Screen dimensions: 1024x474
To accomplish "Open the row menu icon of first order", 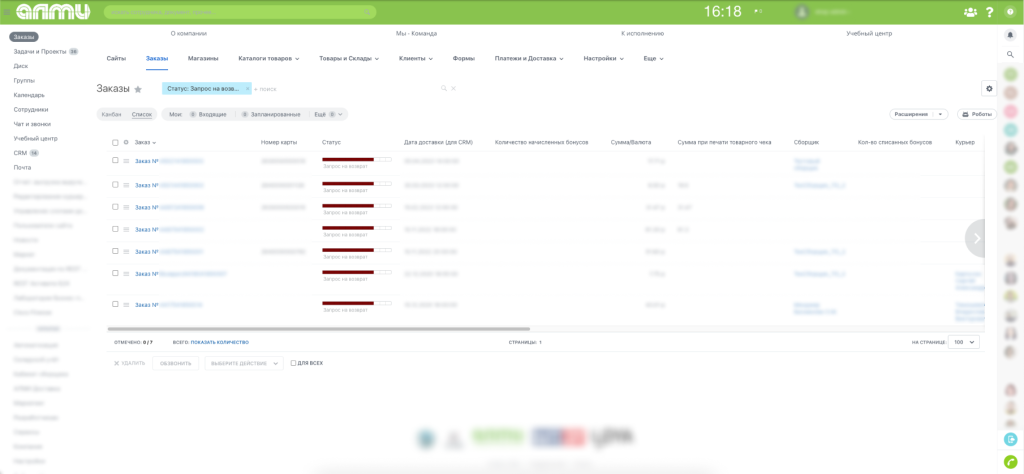I will (126, 161).
